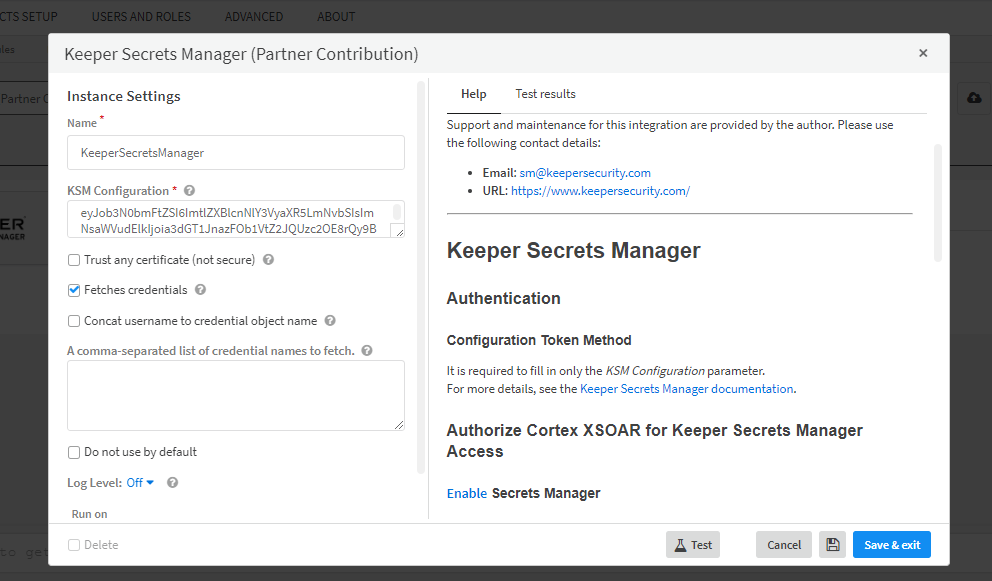
Task: Click help icon beside Concat username option
Action: (x=330, y=321)
